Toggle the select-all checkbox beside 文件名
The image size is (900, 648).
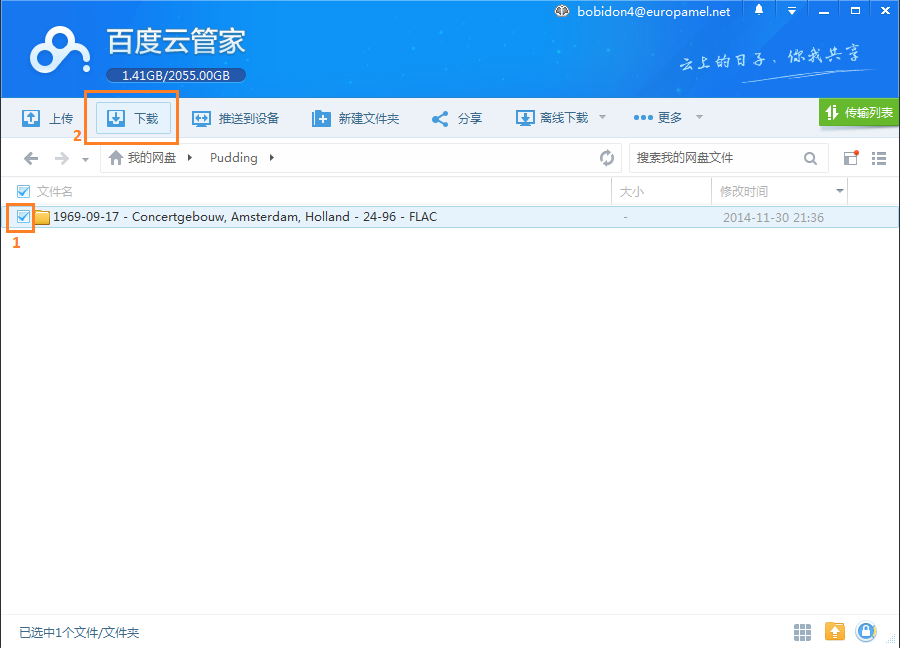23,191
